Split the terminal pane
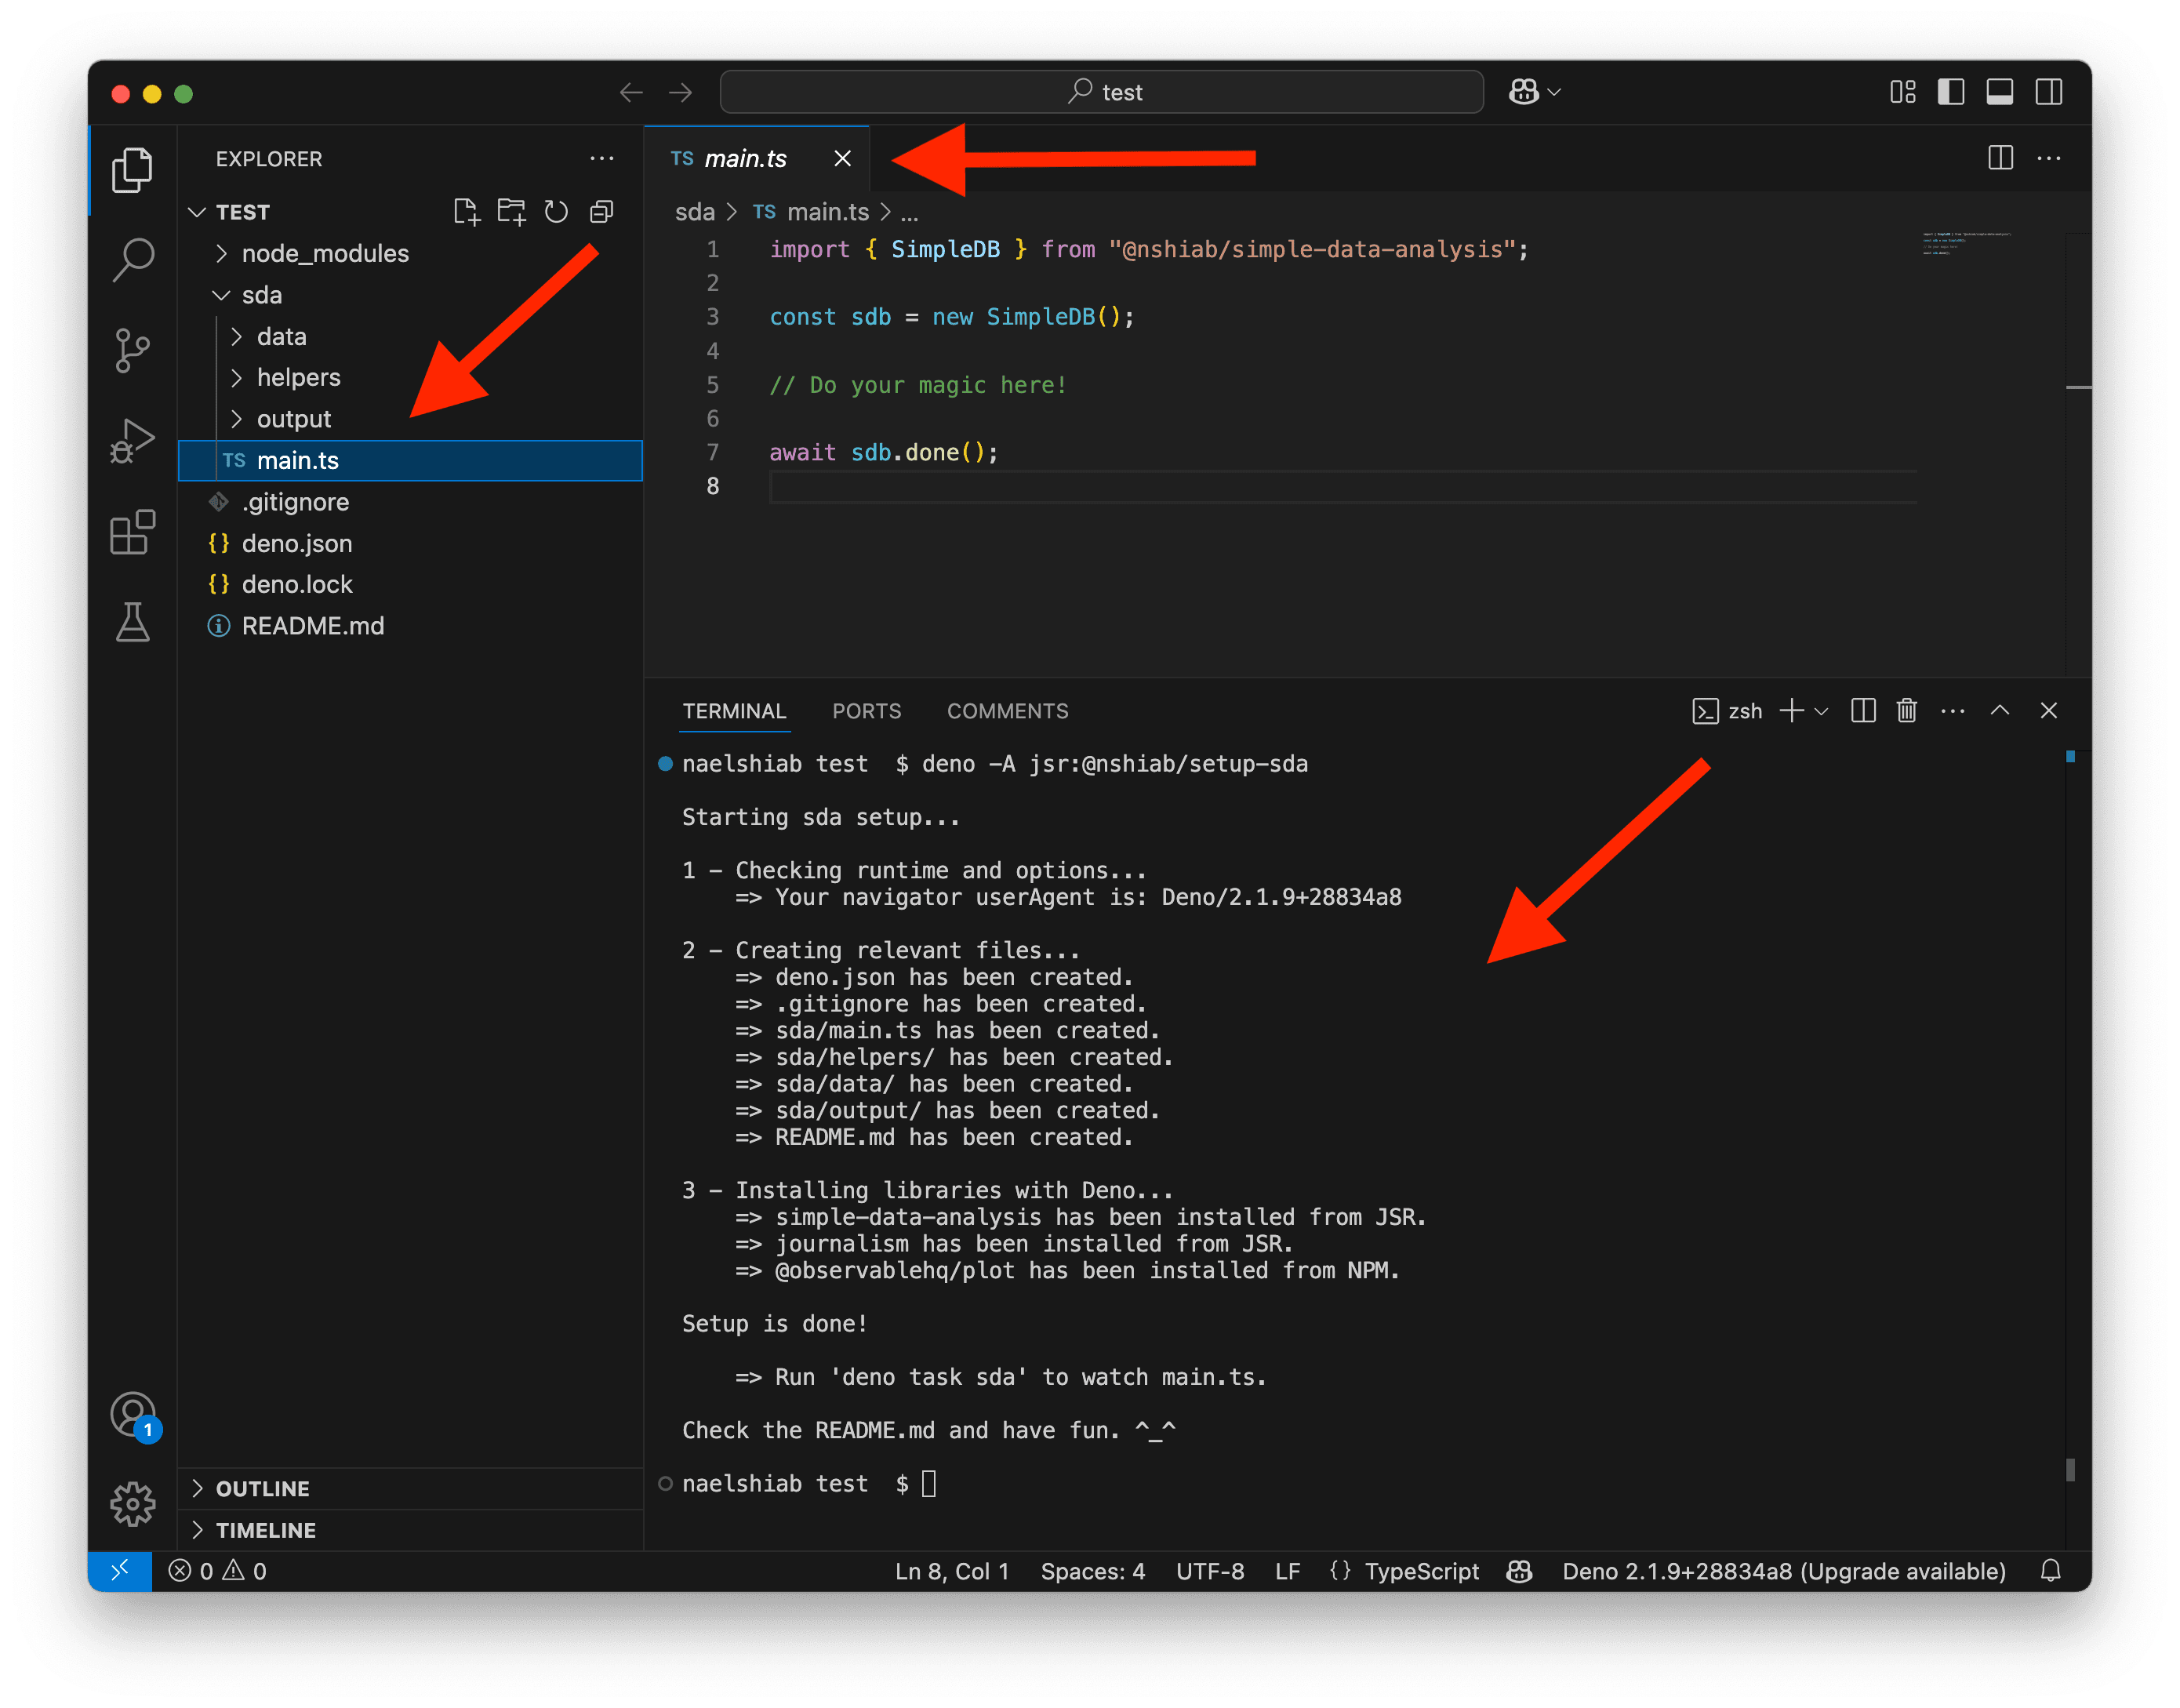The image size is (2180, 1708). [1863, 711]
